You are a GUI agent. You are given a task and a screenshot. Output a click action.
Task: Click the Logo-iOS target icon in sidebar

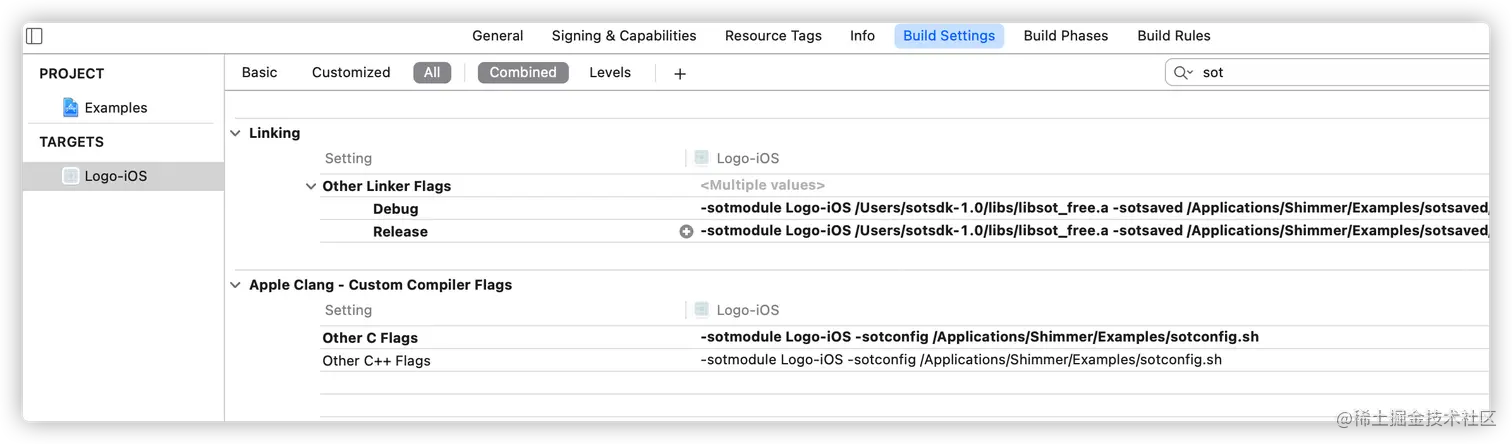click(x=70, y=176)
